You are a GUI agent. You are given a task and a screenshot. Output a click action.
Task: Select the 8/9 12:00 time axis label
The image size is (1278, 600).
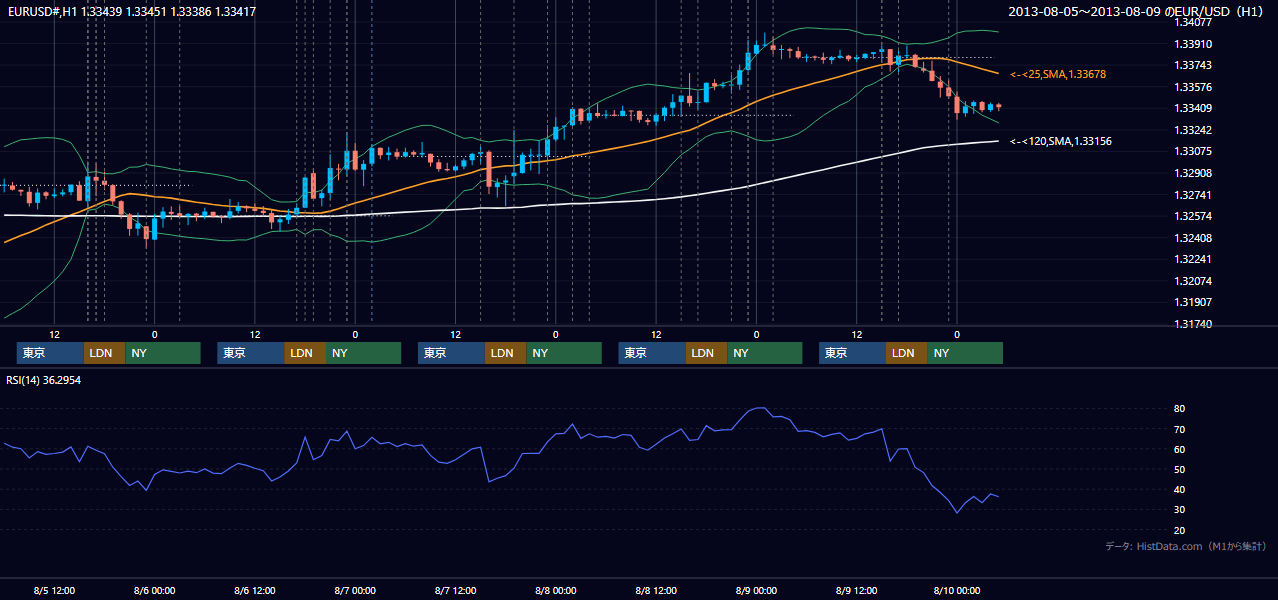coord(856,590)
